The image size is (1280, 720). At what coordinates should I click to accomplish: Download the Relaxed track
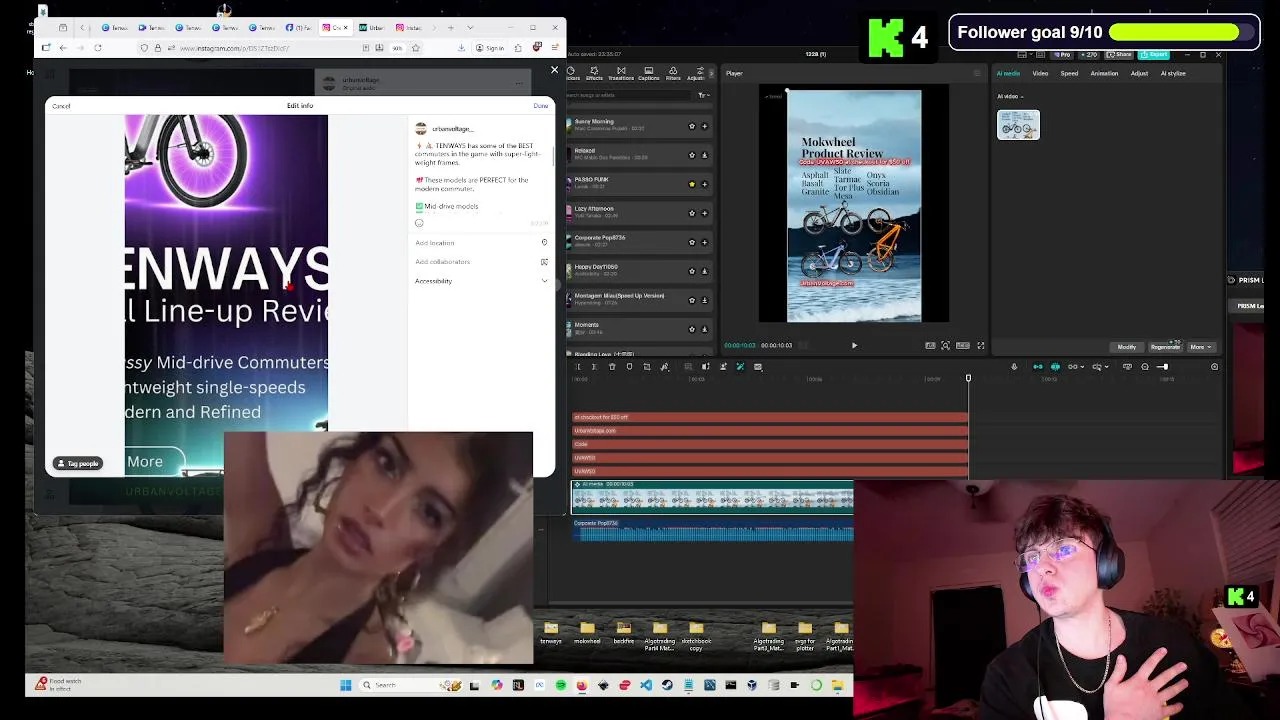point(704,155)
